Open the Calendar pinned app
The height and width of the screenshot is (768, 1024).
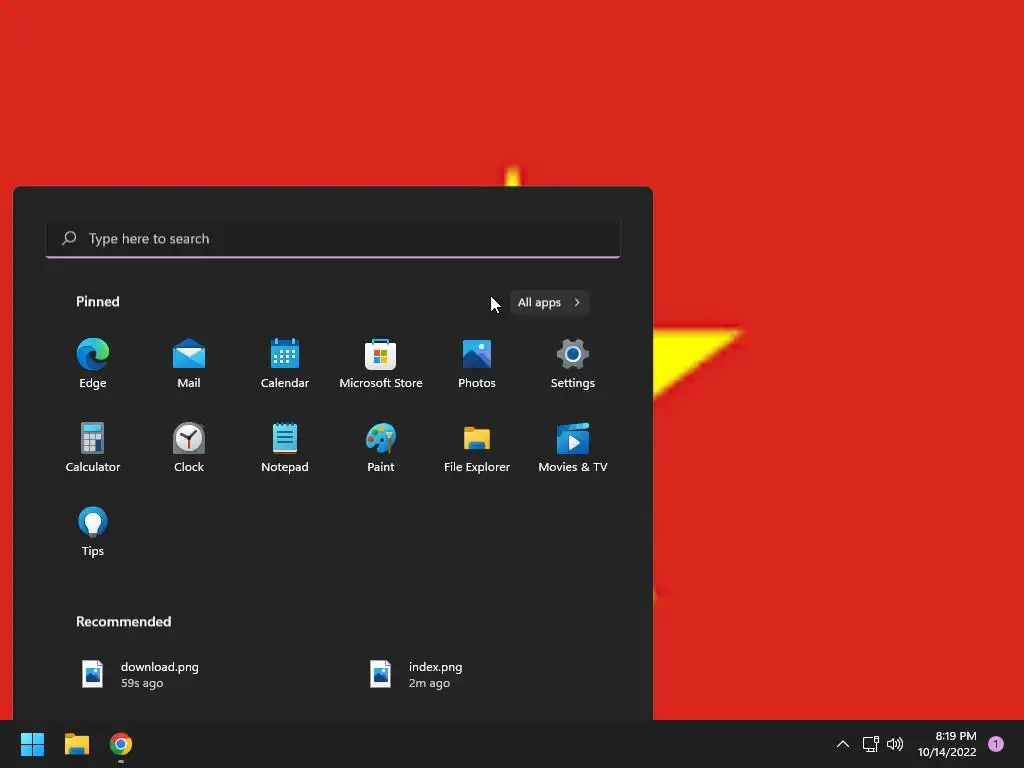(285, 364)
